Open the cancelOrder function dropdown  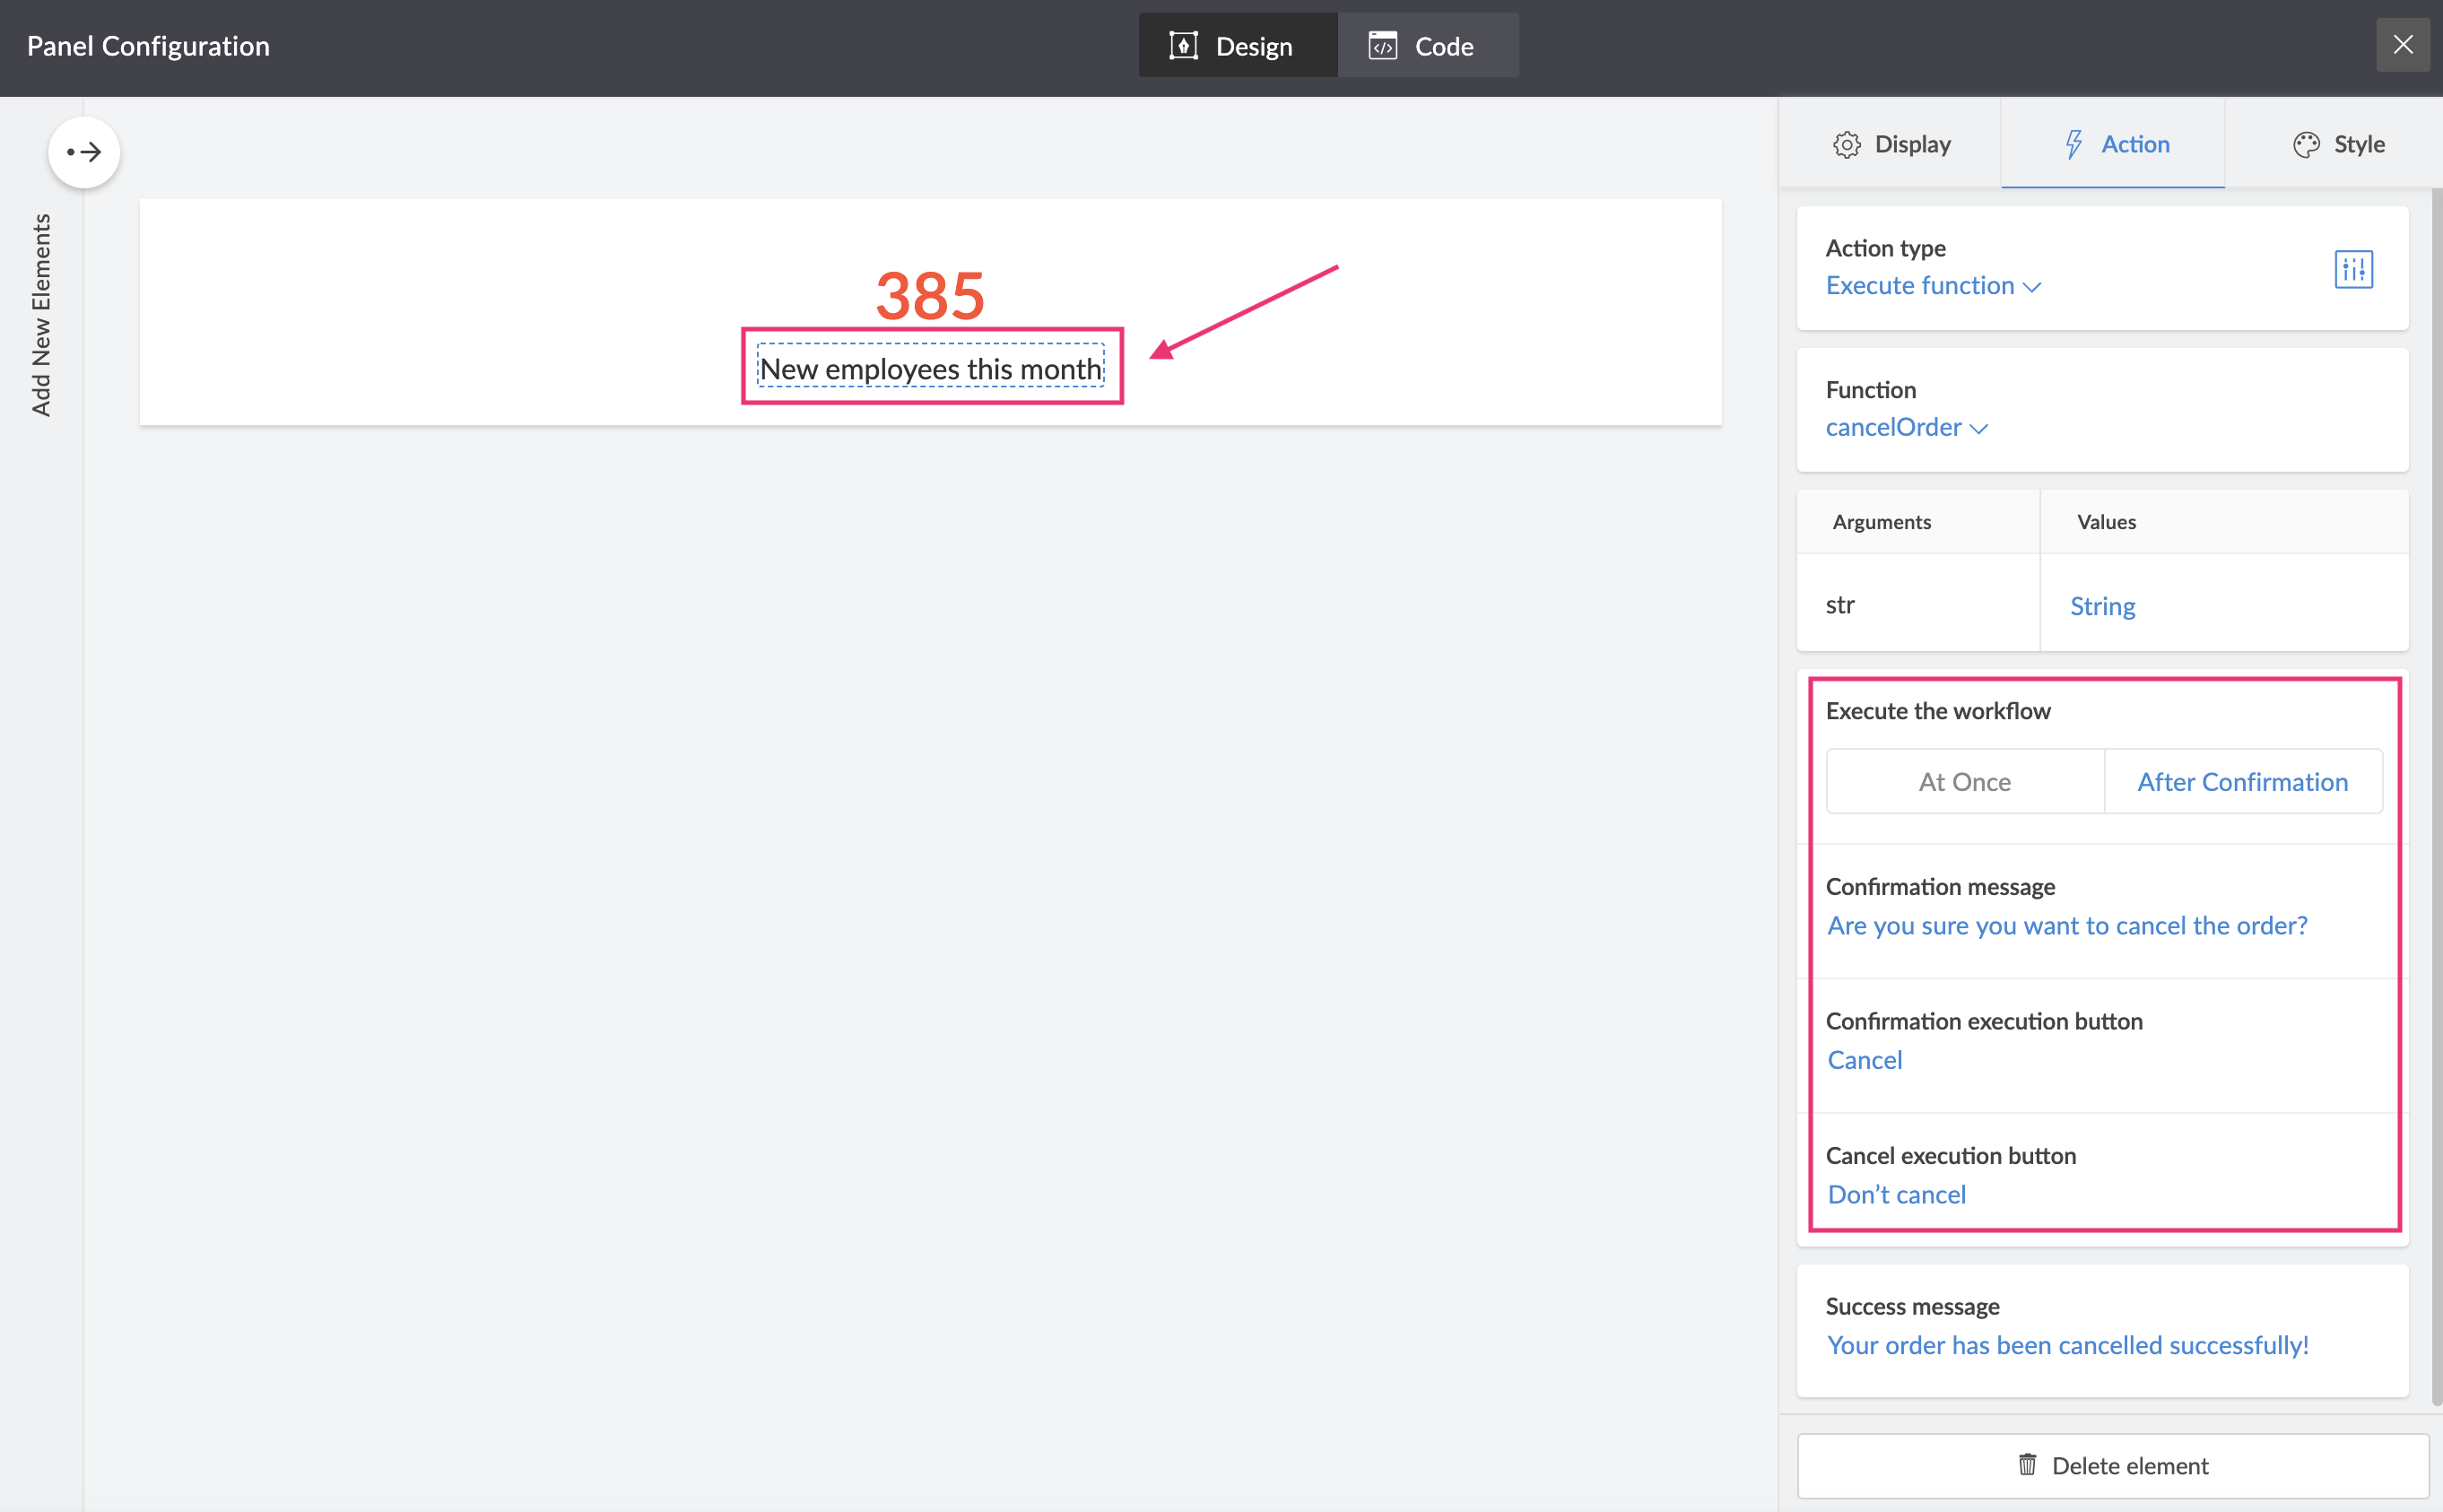click(1906, 428)
